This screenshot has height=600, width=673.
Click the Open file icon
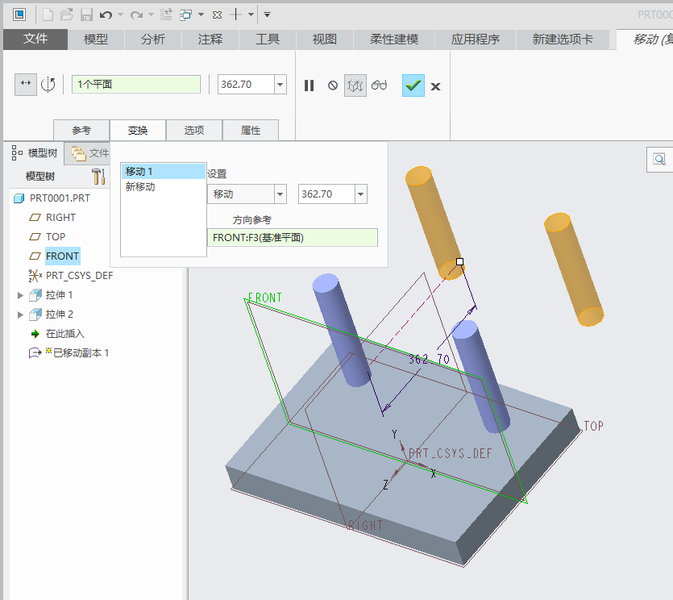[67, 15]
